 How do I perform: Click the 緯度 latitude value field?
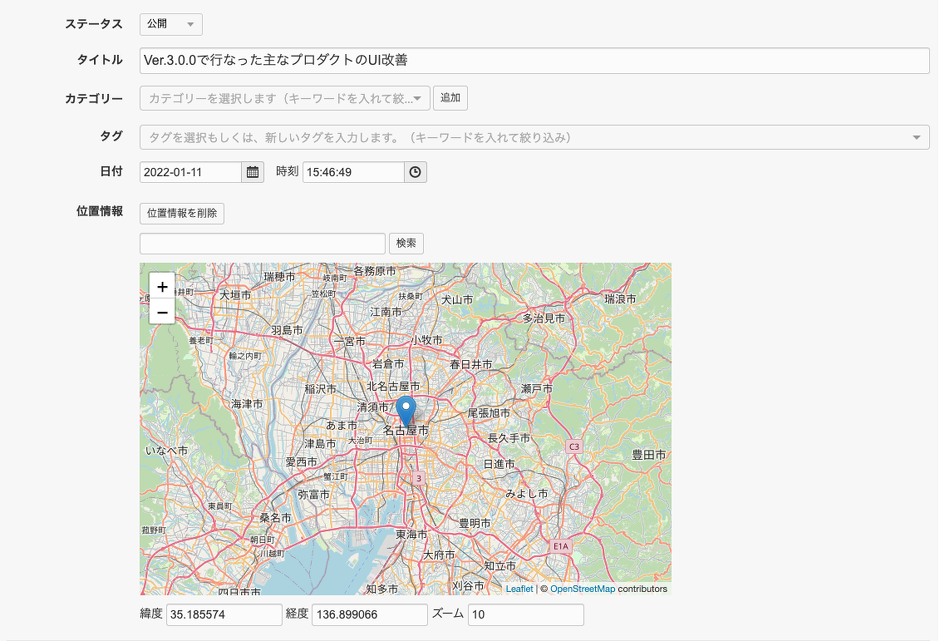224,614
